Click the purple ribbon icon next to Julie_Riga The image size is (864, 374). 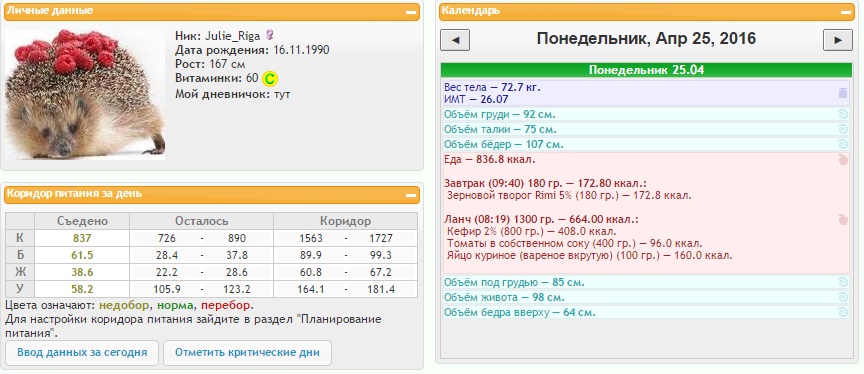[x=269, y=35]
